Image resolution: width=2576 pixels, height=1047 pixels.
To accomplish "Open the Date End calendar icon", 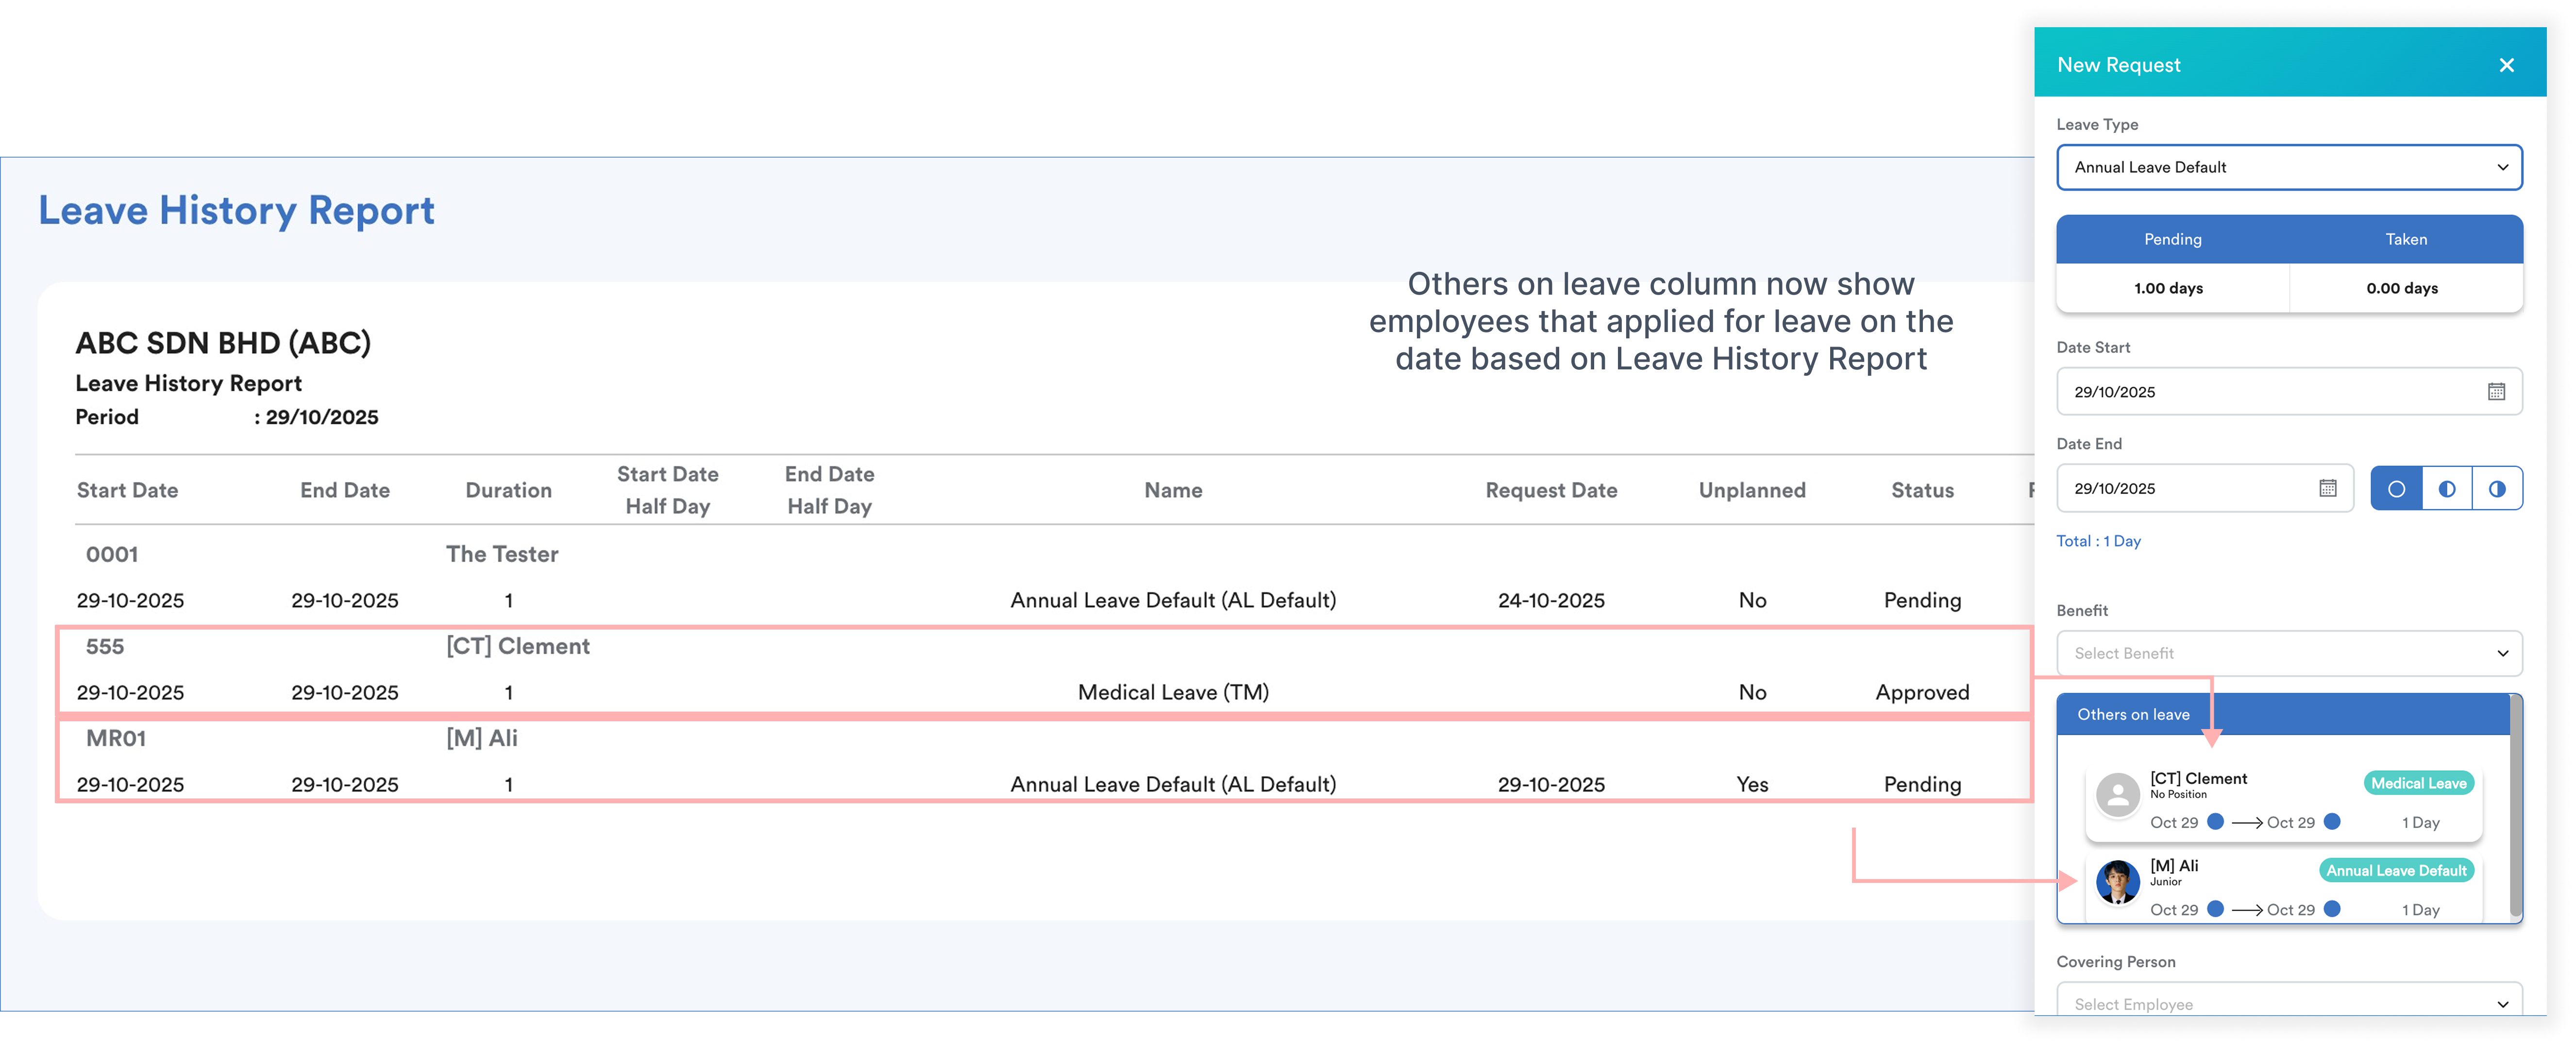I will tap(2327, 488).
